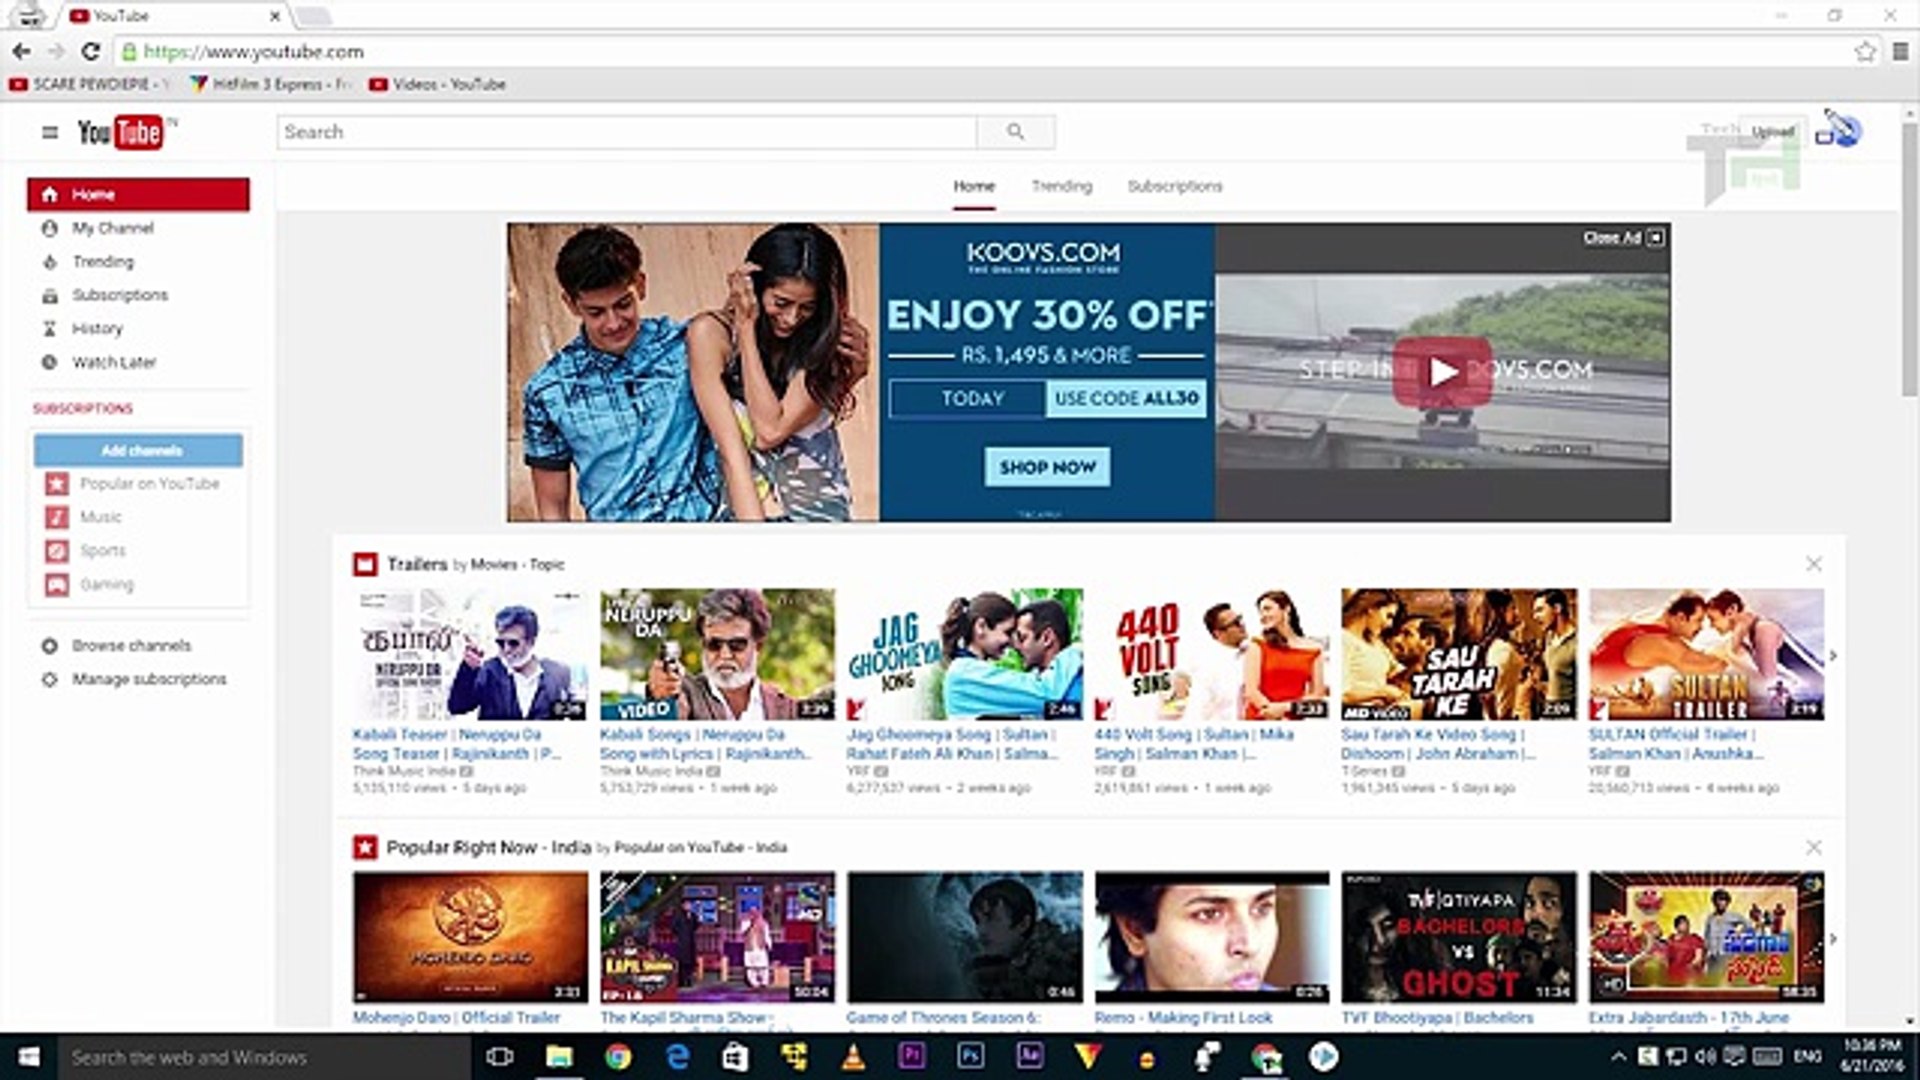1920x1080 pixels.
Task: Click the Upload button
Action: (1771, 130)
